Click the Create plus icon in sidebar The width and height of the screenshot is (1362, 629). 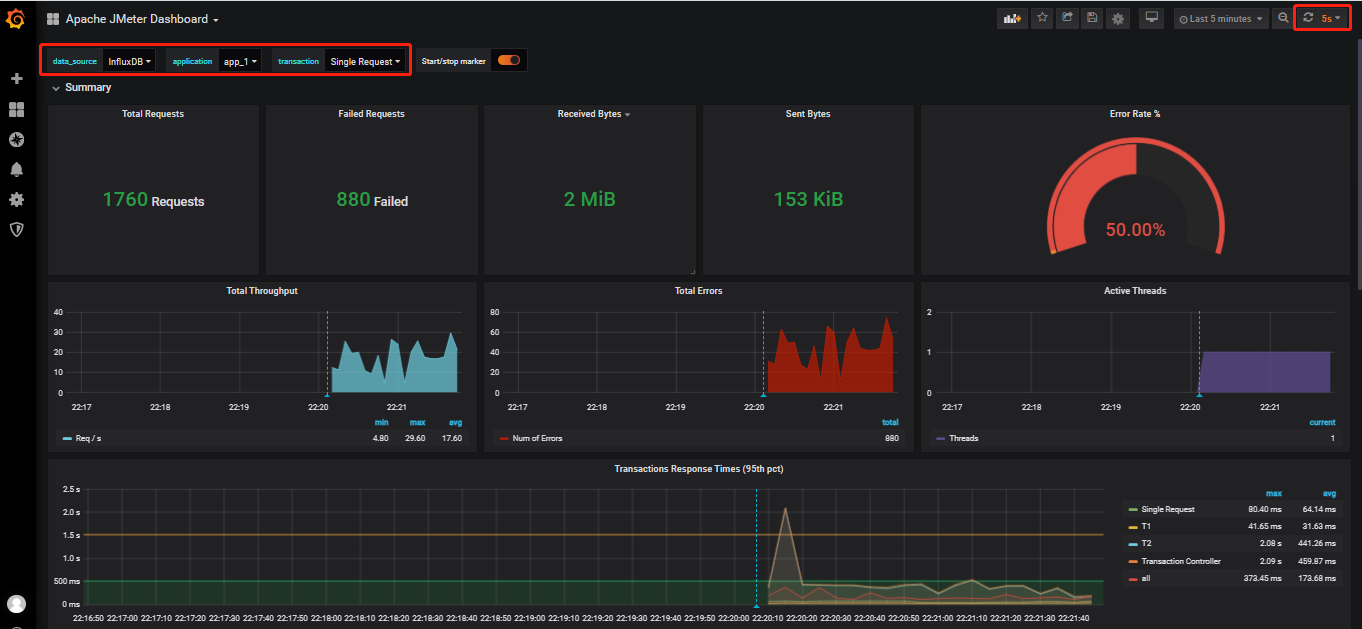click(16, 79)
